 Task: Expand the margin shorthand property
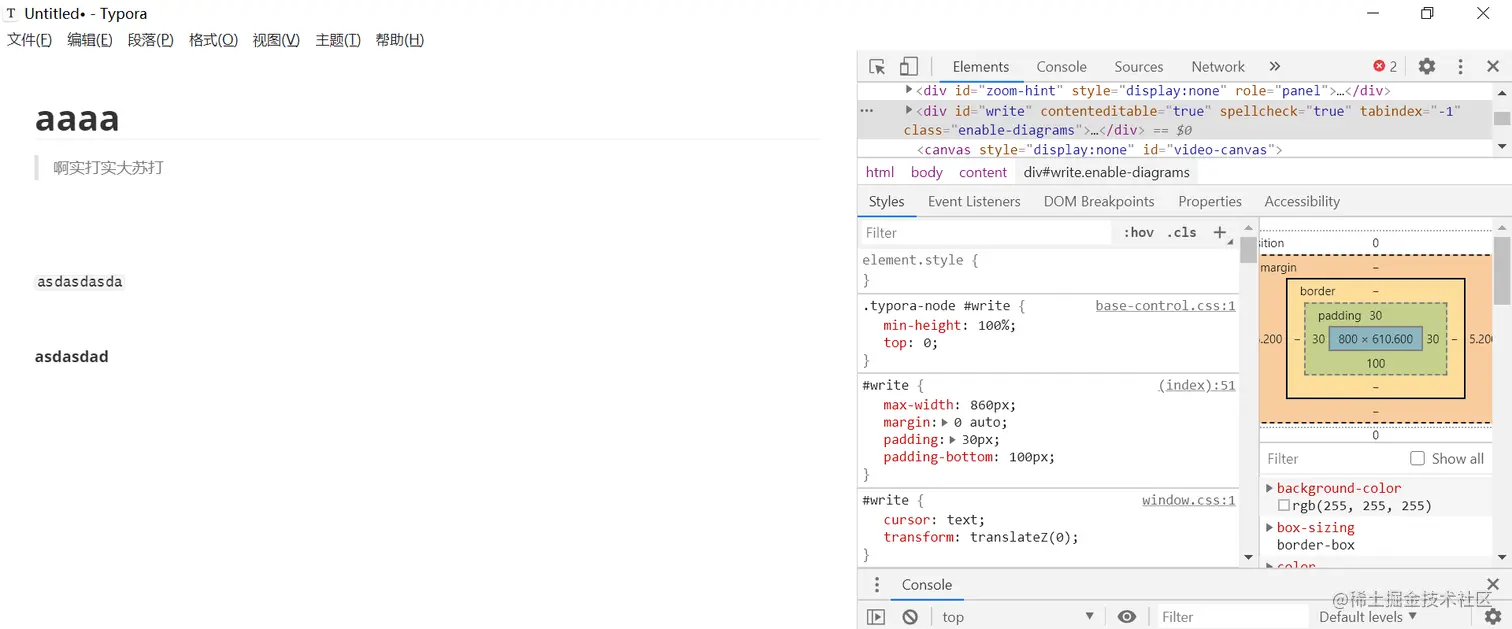coord(945,422)
